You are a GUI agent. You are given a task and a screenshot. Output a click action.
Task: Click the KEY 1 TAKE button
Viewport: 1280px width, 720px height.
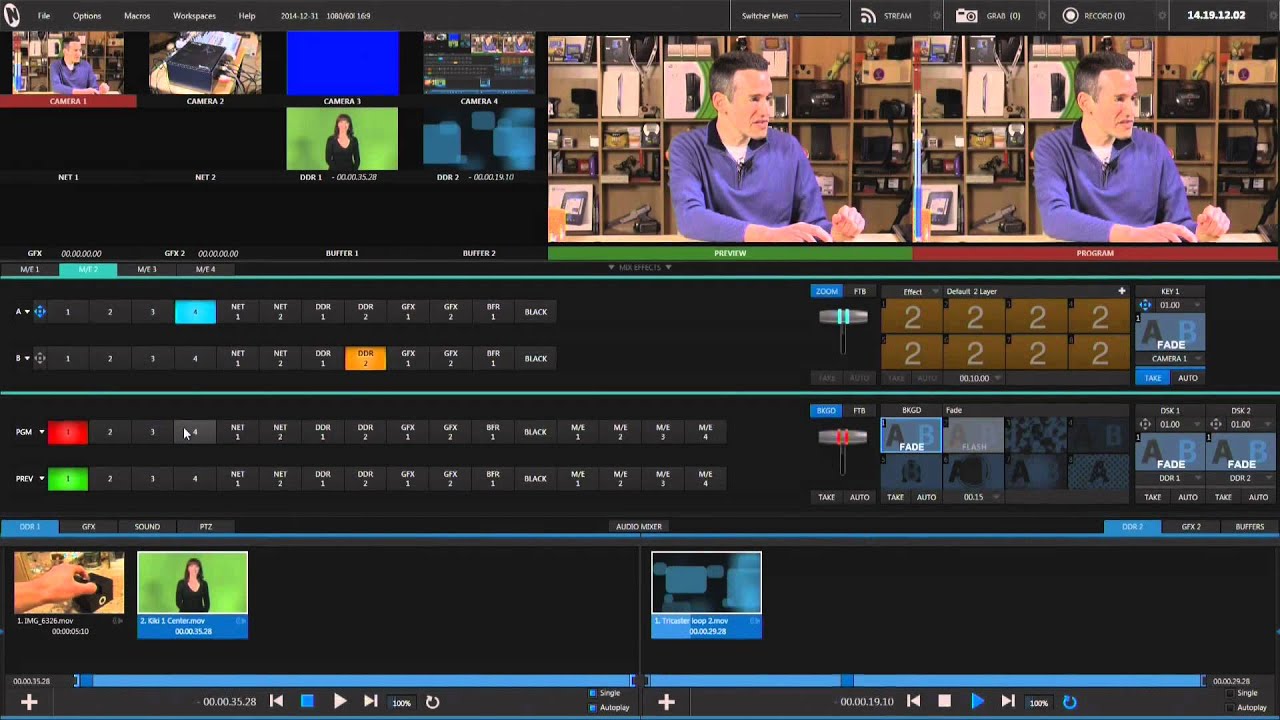coord(1153,378)
